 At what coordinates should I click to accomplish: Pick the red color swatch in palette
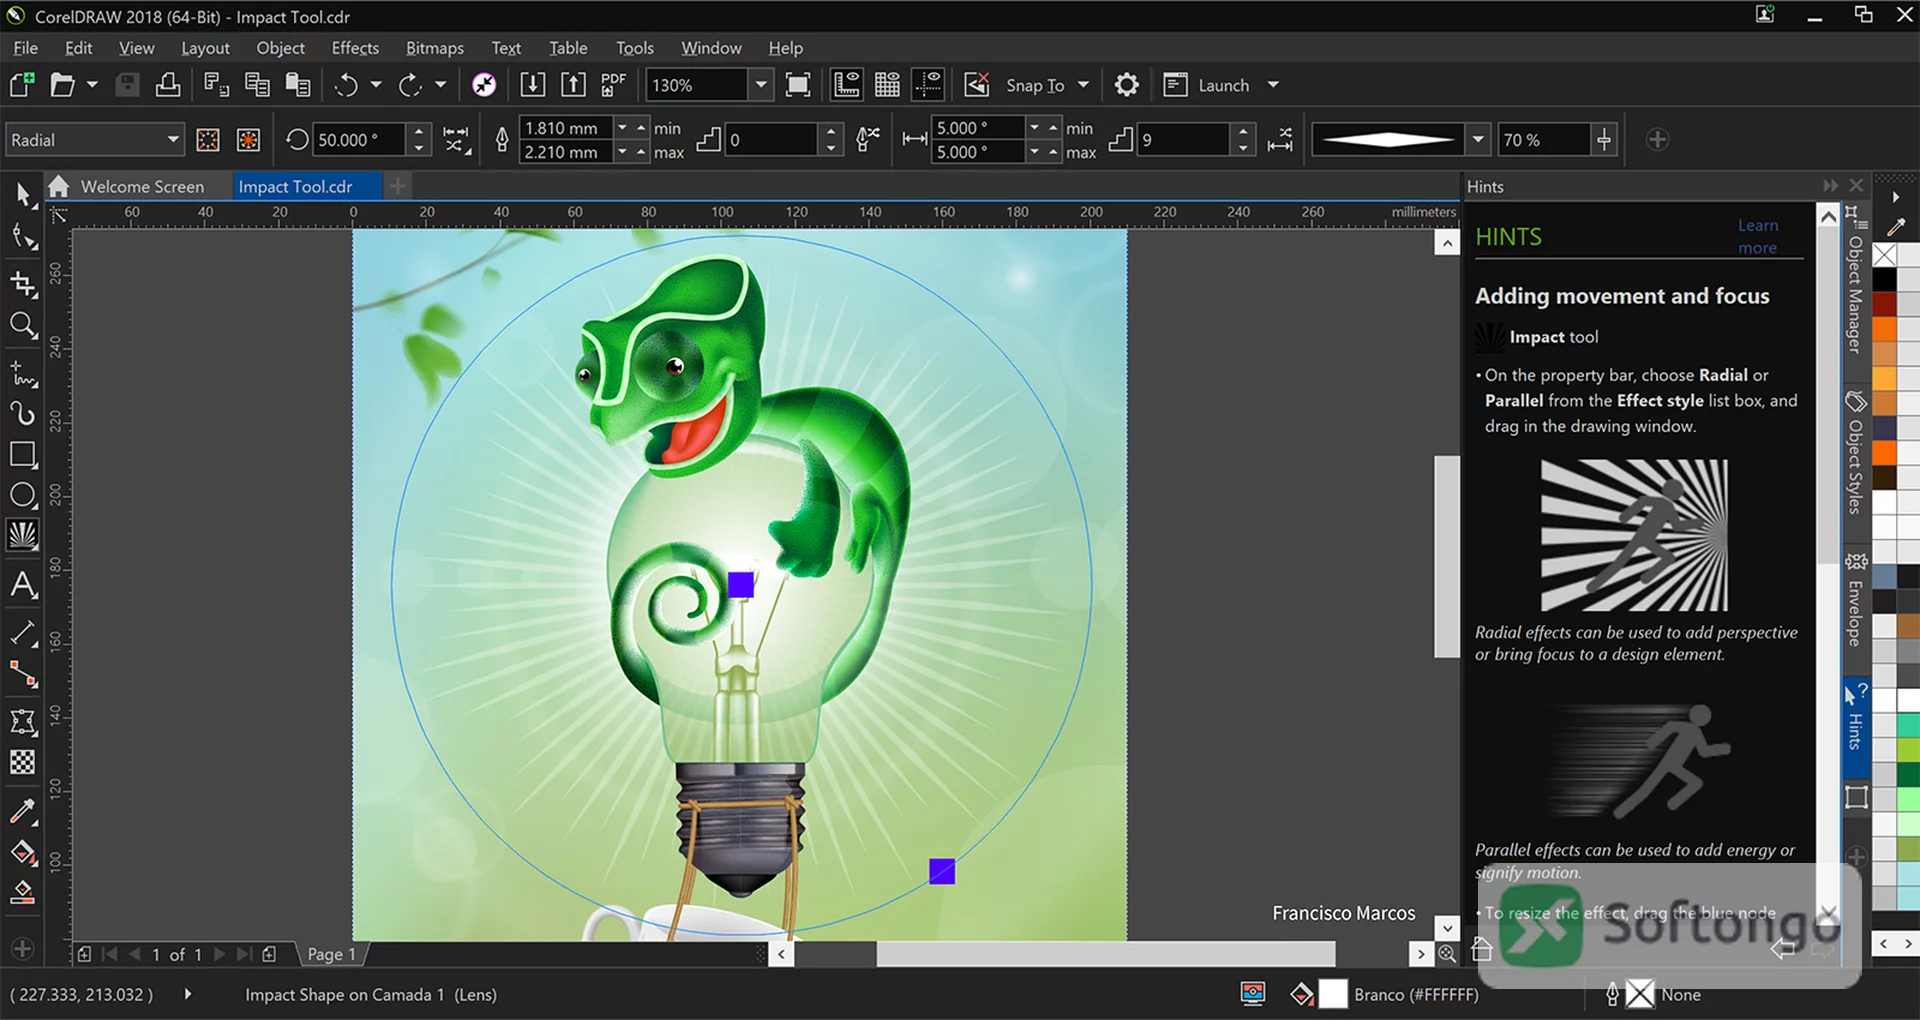pos(1884,303)
